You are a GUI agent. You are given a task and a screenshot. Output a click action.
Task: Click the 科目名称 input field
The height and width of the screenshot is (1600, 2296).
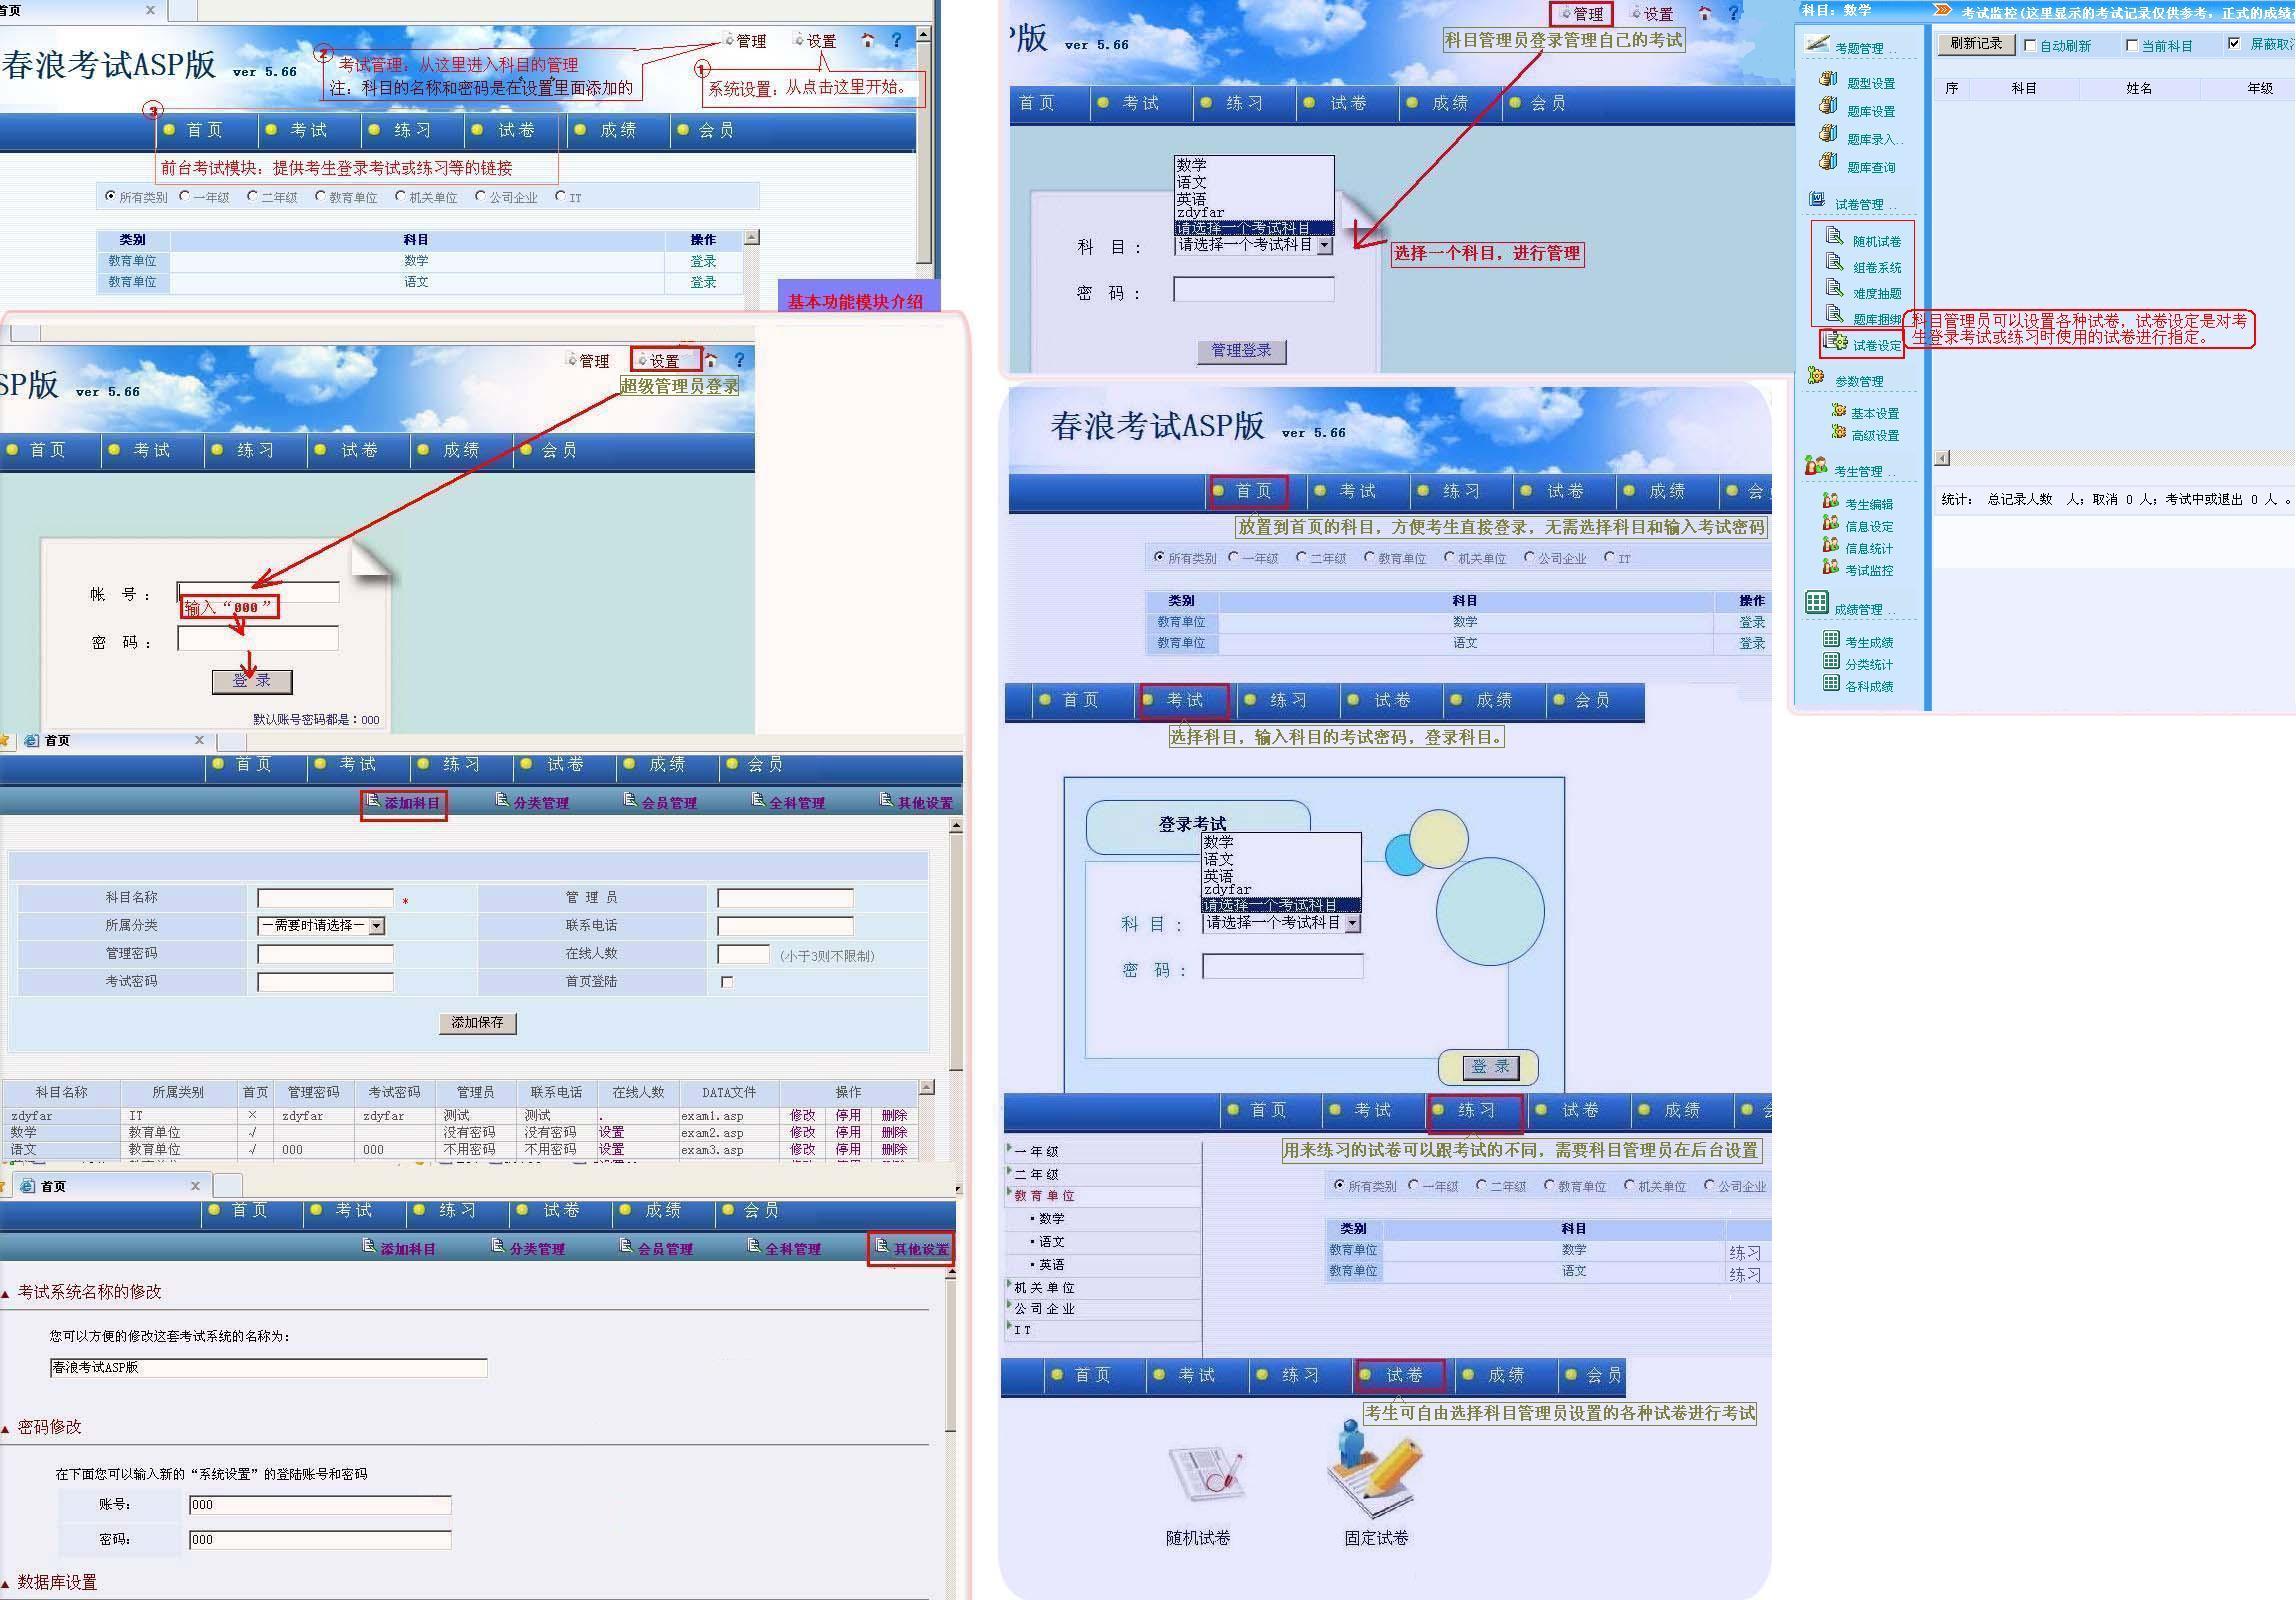(325, 898)
